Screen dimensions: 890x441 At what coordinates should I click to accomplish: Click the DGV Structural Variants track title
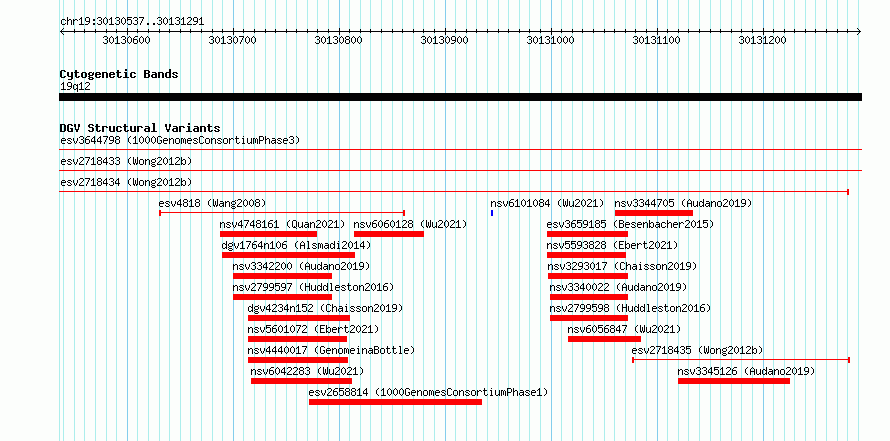coord(140,128)
